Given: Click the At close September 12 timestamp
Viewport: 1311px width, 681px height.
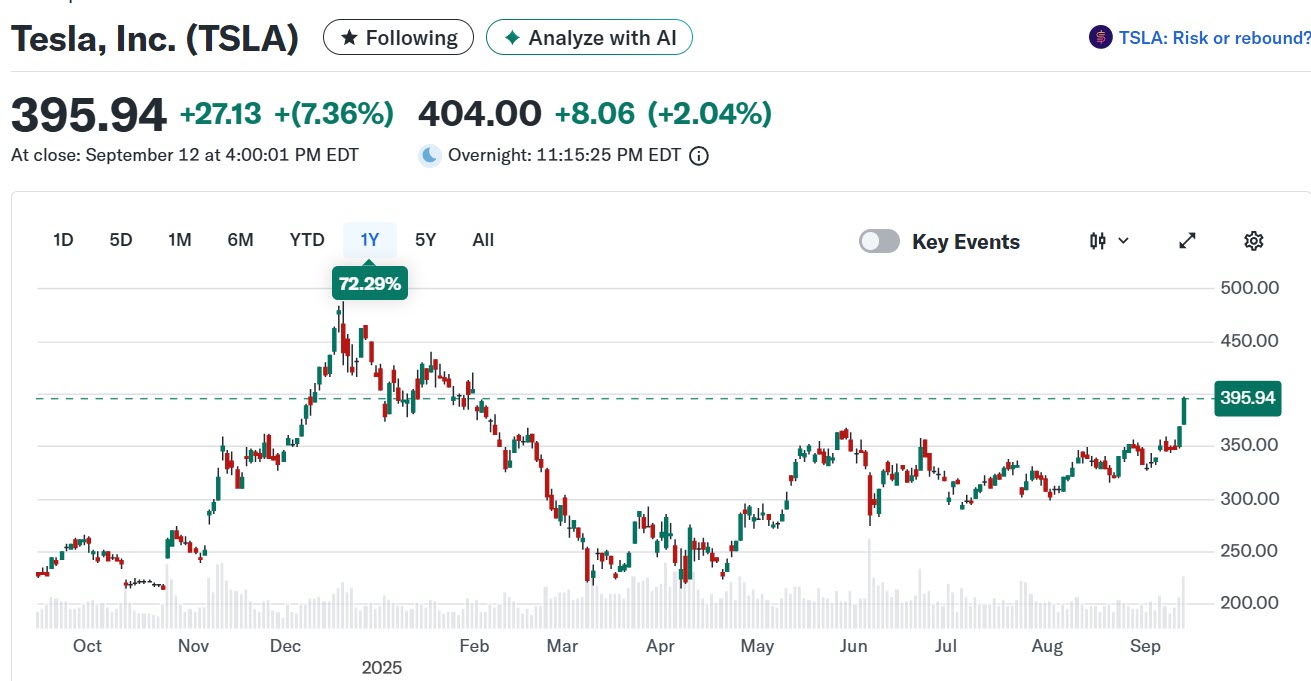Looking at the screenshot, I should [x=184, y=155].
